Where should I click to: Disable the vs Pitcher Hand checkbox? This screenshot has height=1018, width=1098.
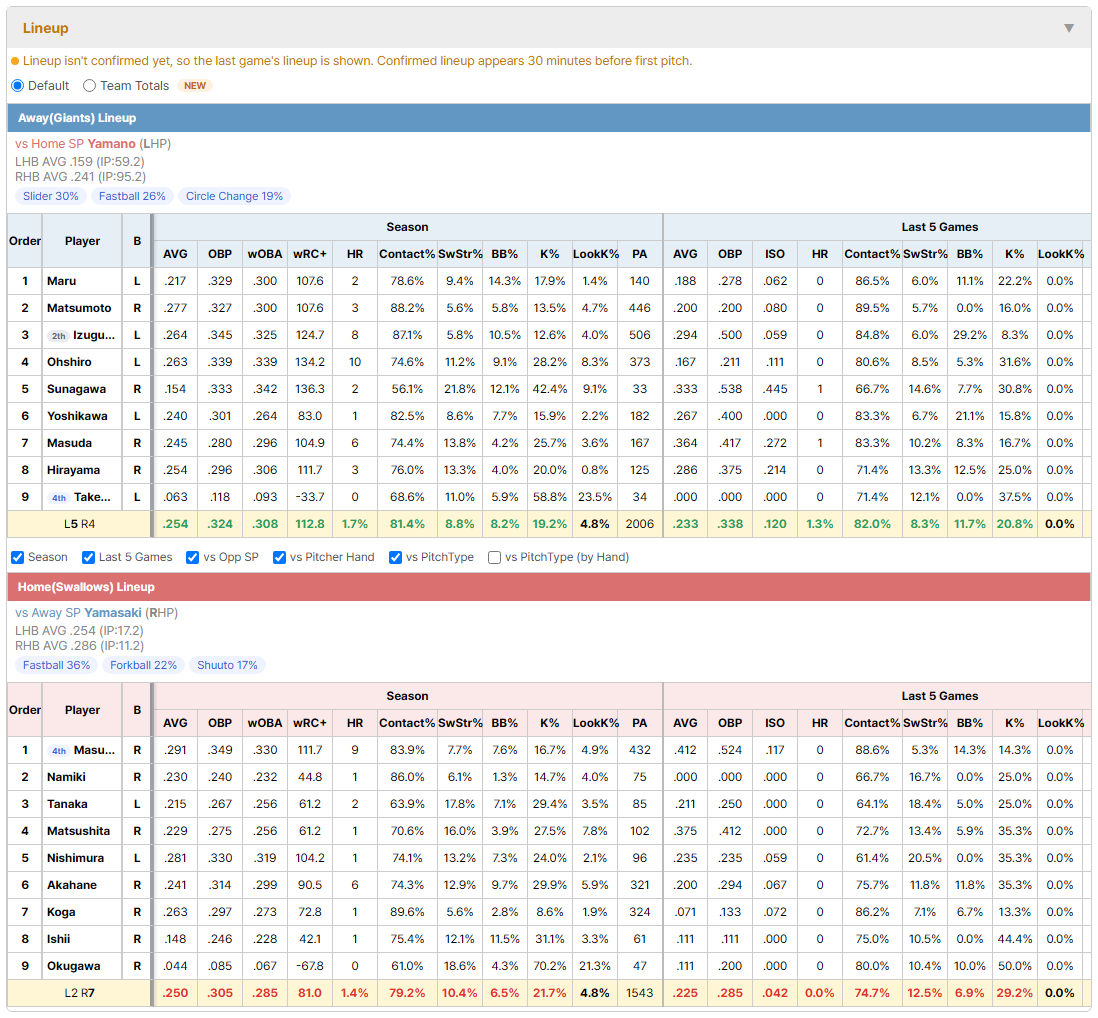[x=279, y=557]
